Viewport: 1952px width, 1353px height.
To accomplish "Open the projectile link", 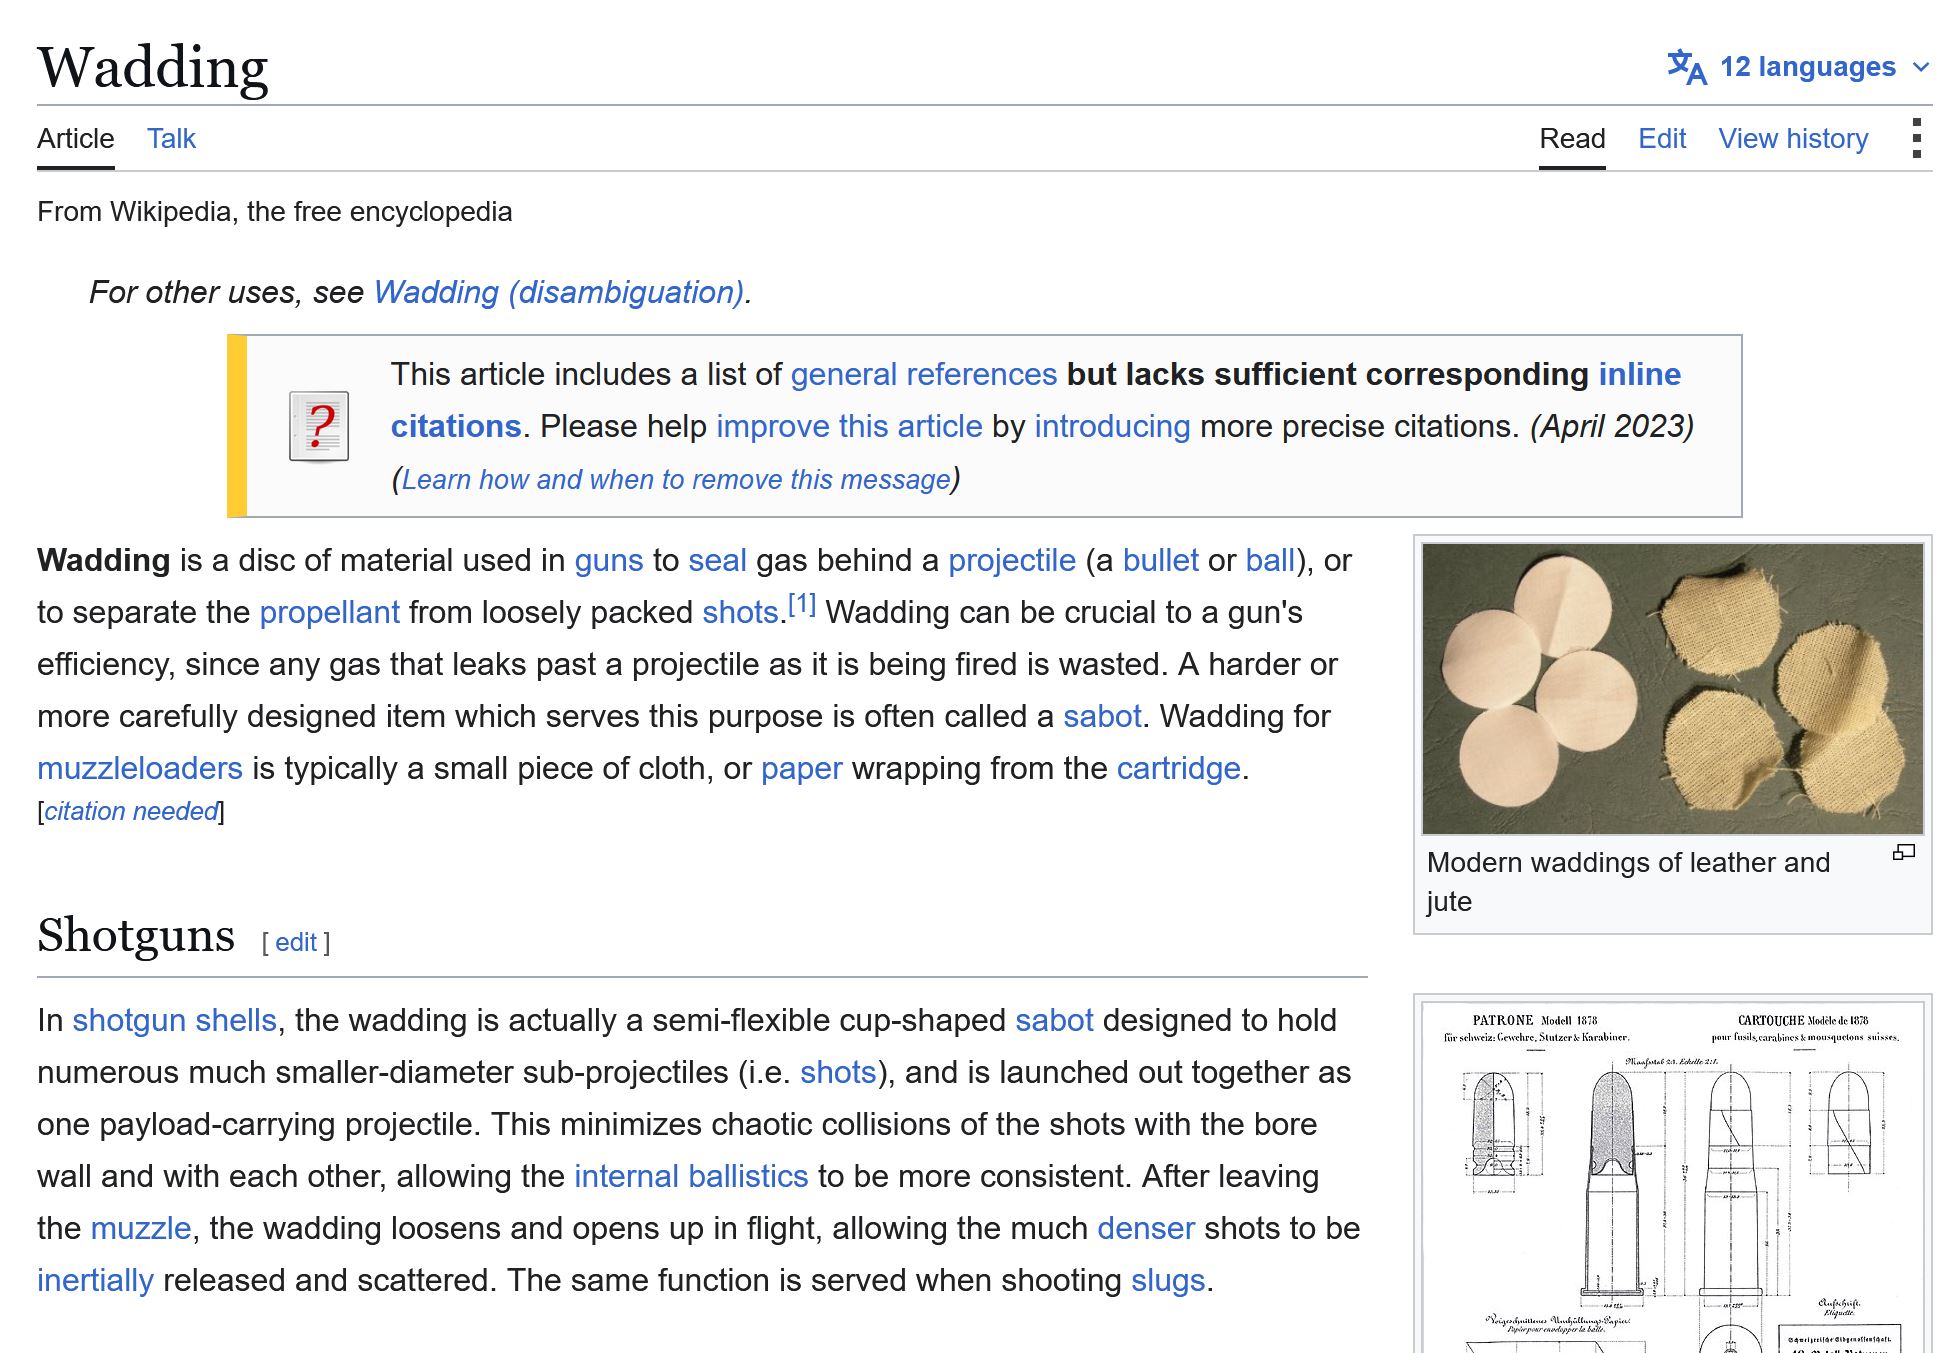I will point(1012,560).
